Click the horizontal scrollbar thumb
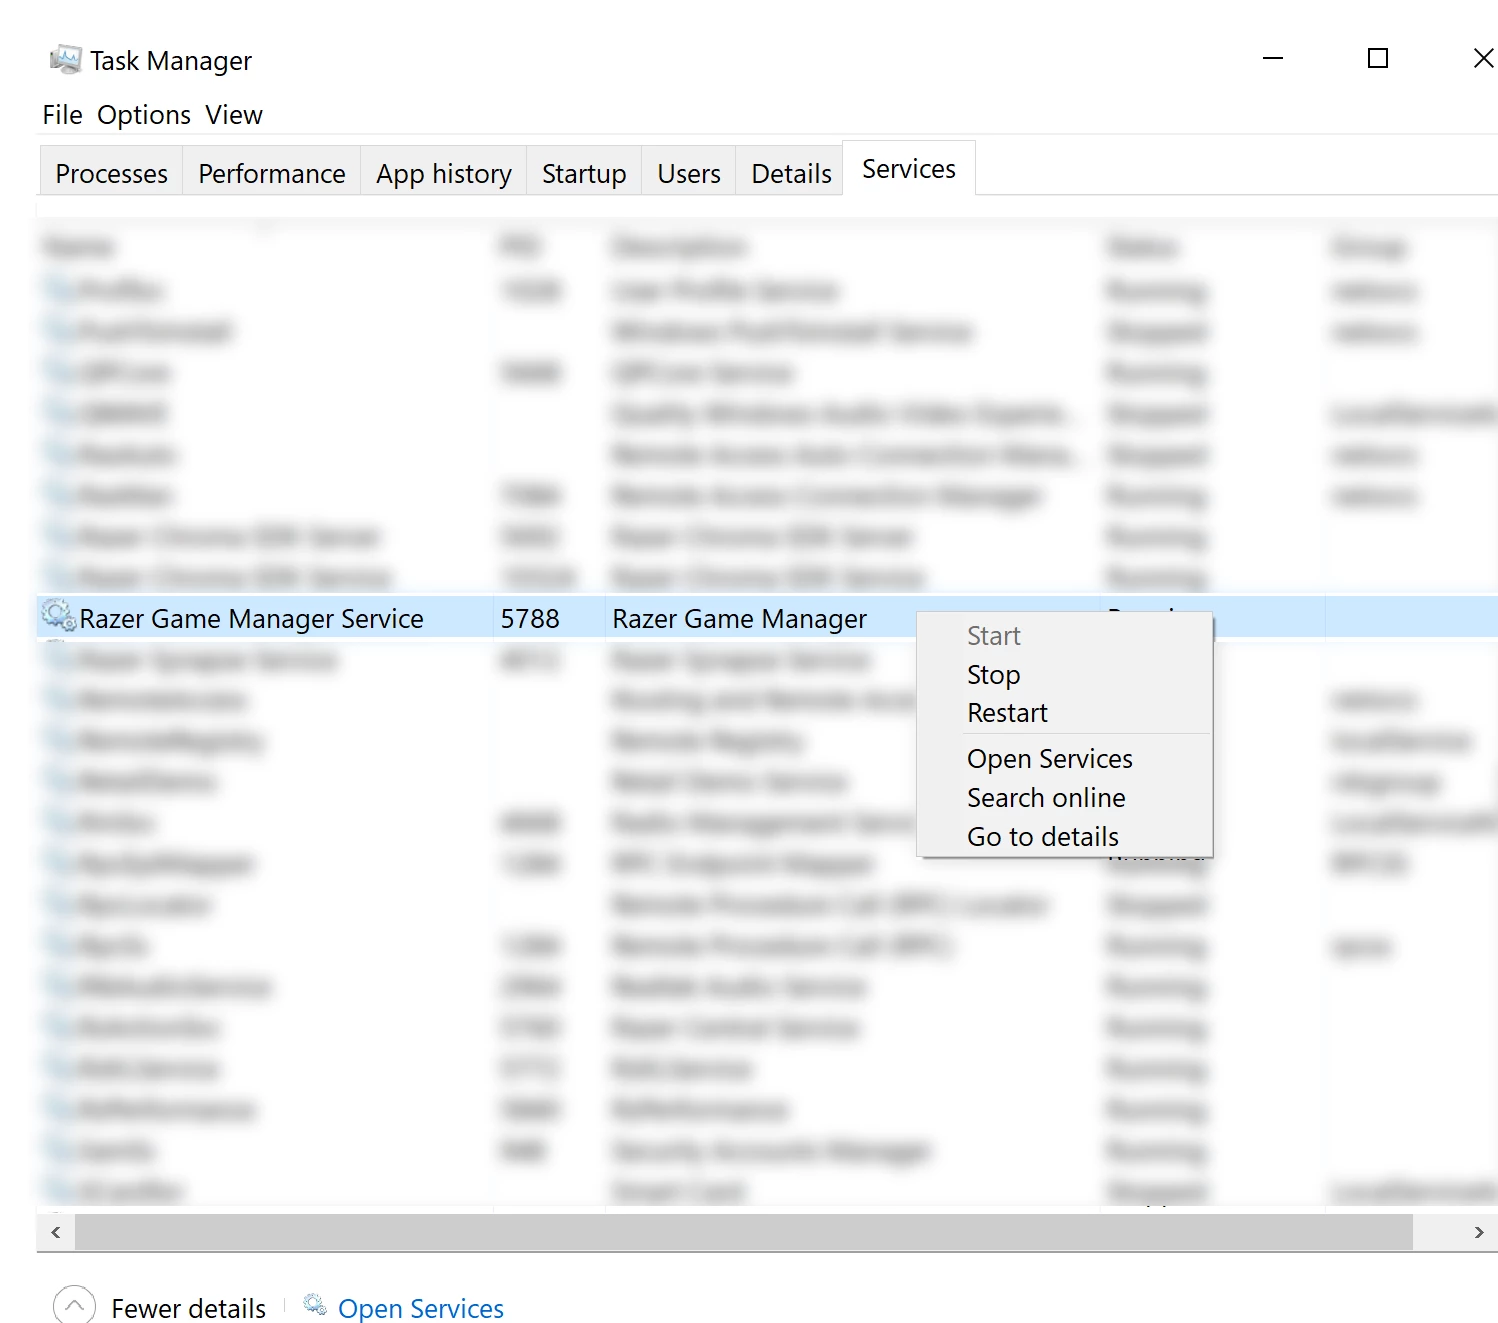The height and width of the screenshot is (1323, 1498). (x=744, y=1232)
